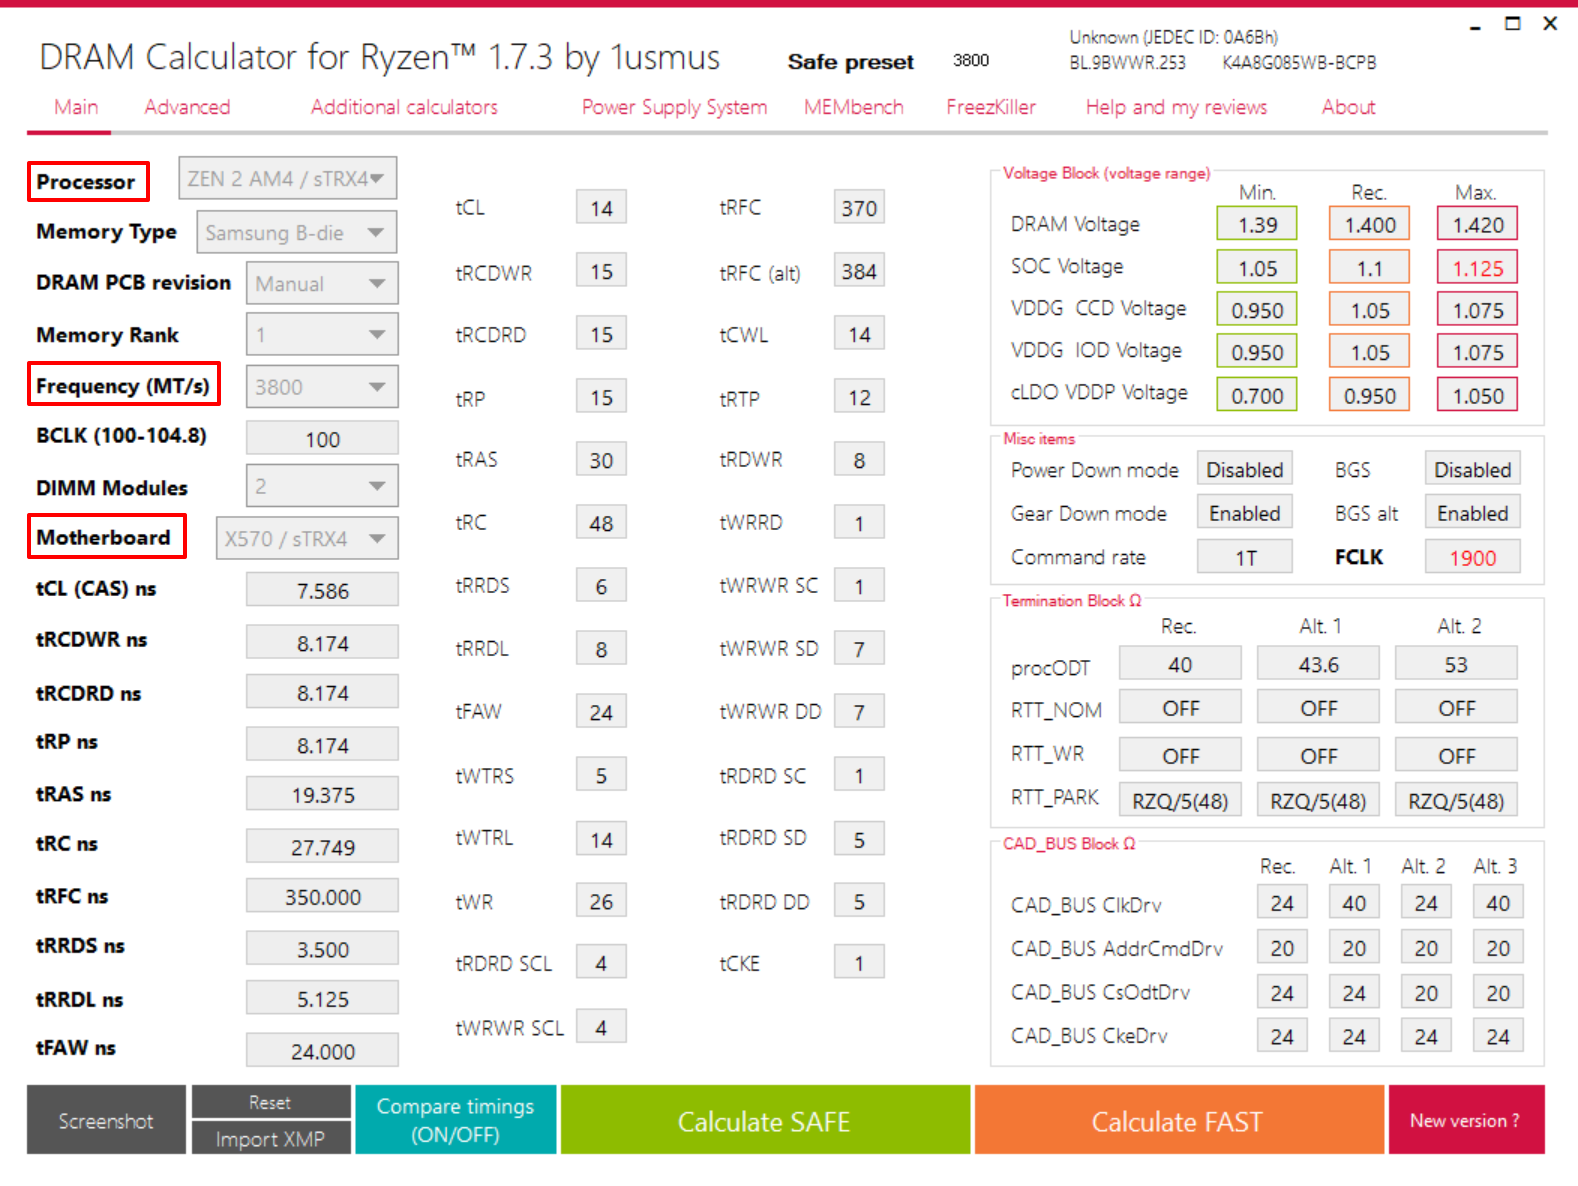Switch to the MEMbench tab

point(853,107)
